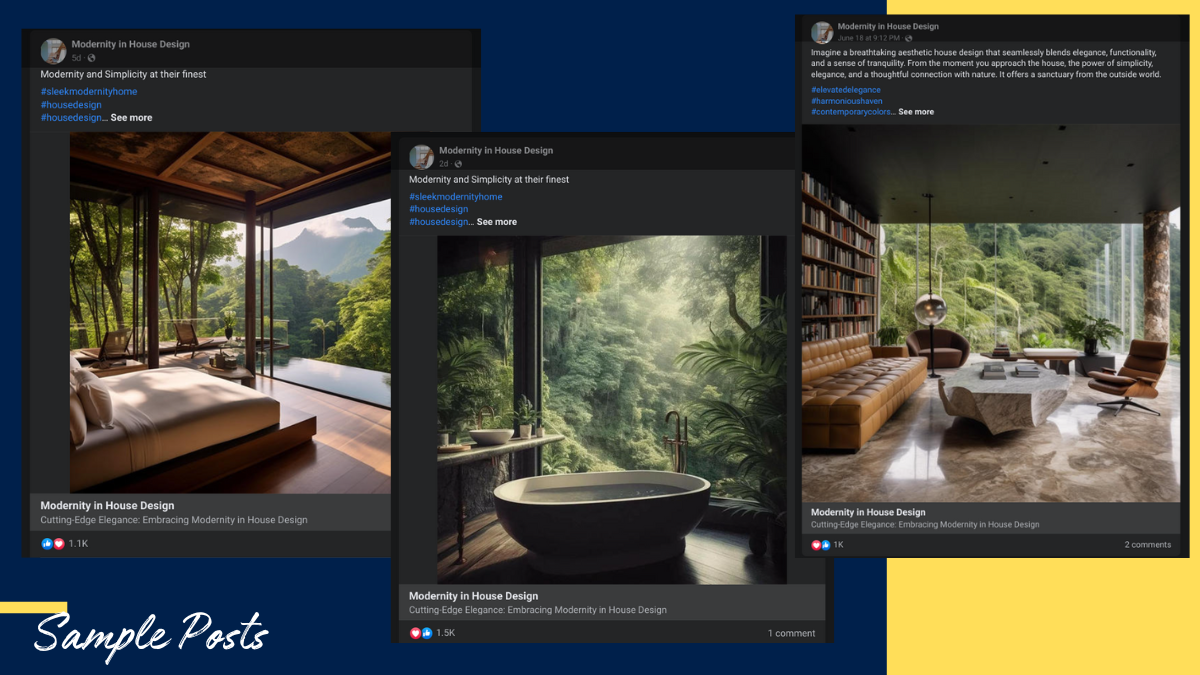Image resolution: width=1200 pixels, height=675 pixels.
Task: Open the first #housedesign hashtag in 5d post
Action: [x=71, y=105]
